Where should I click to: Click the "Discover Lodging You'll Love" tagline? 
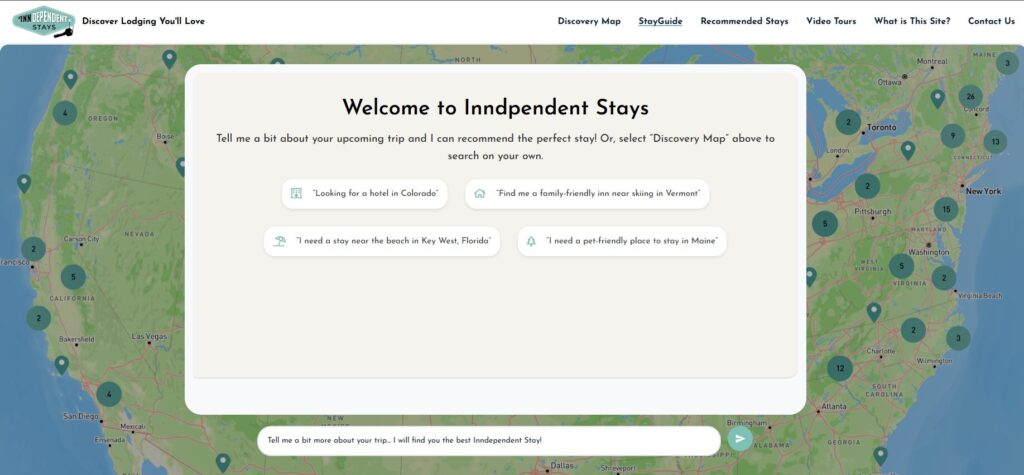point(143,21)
